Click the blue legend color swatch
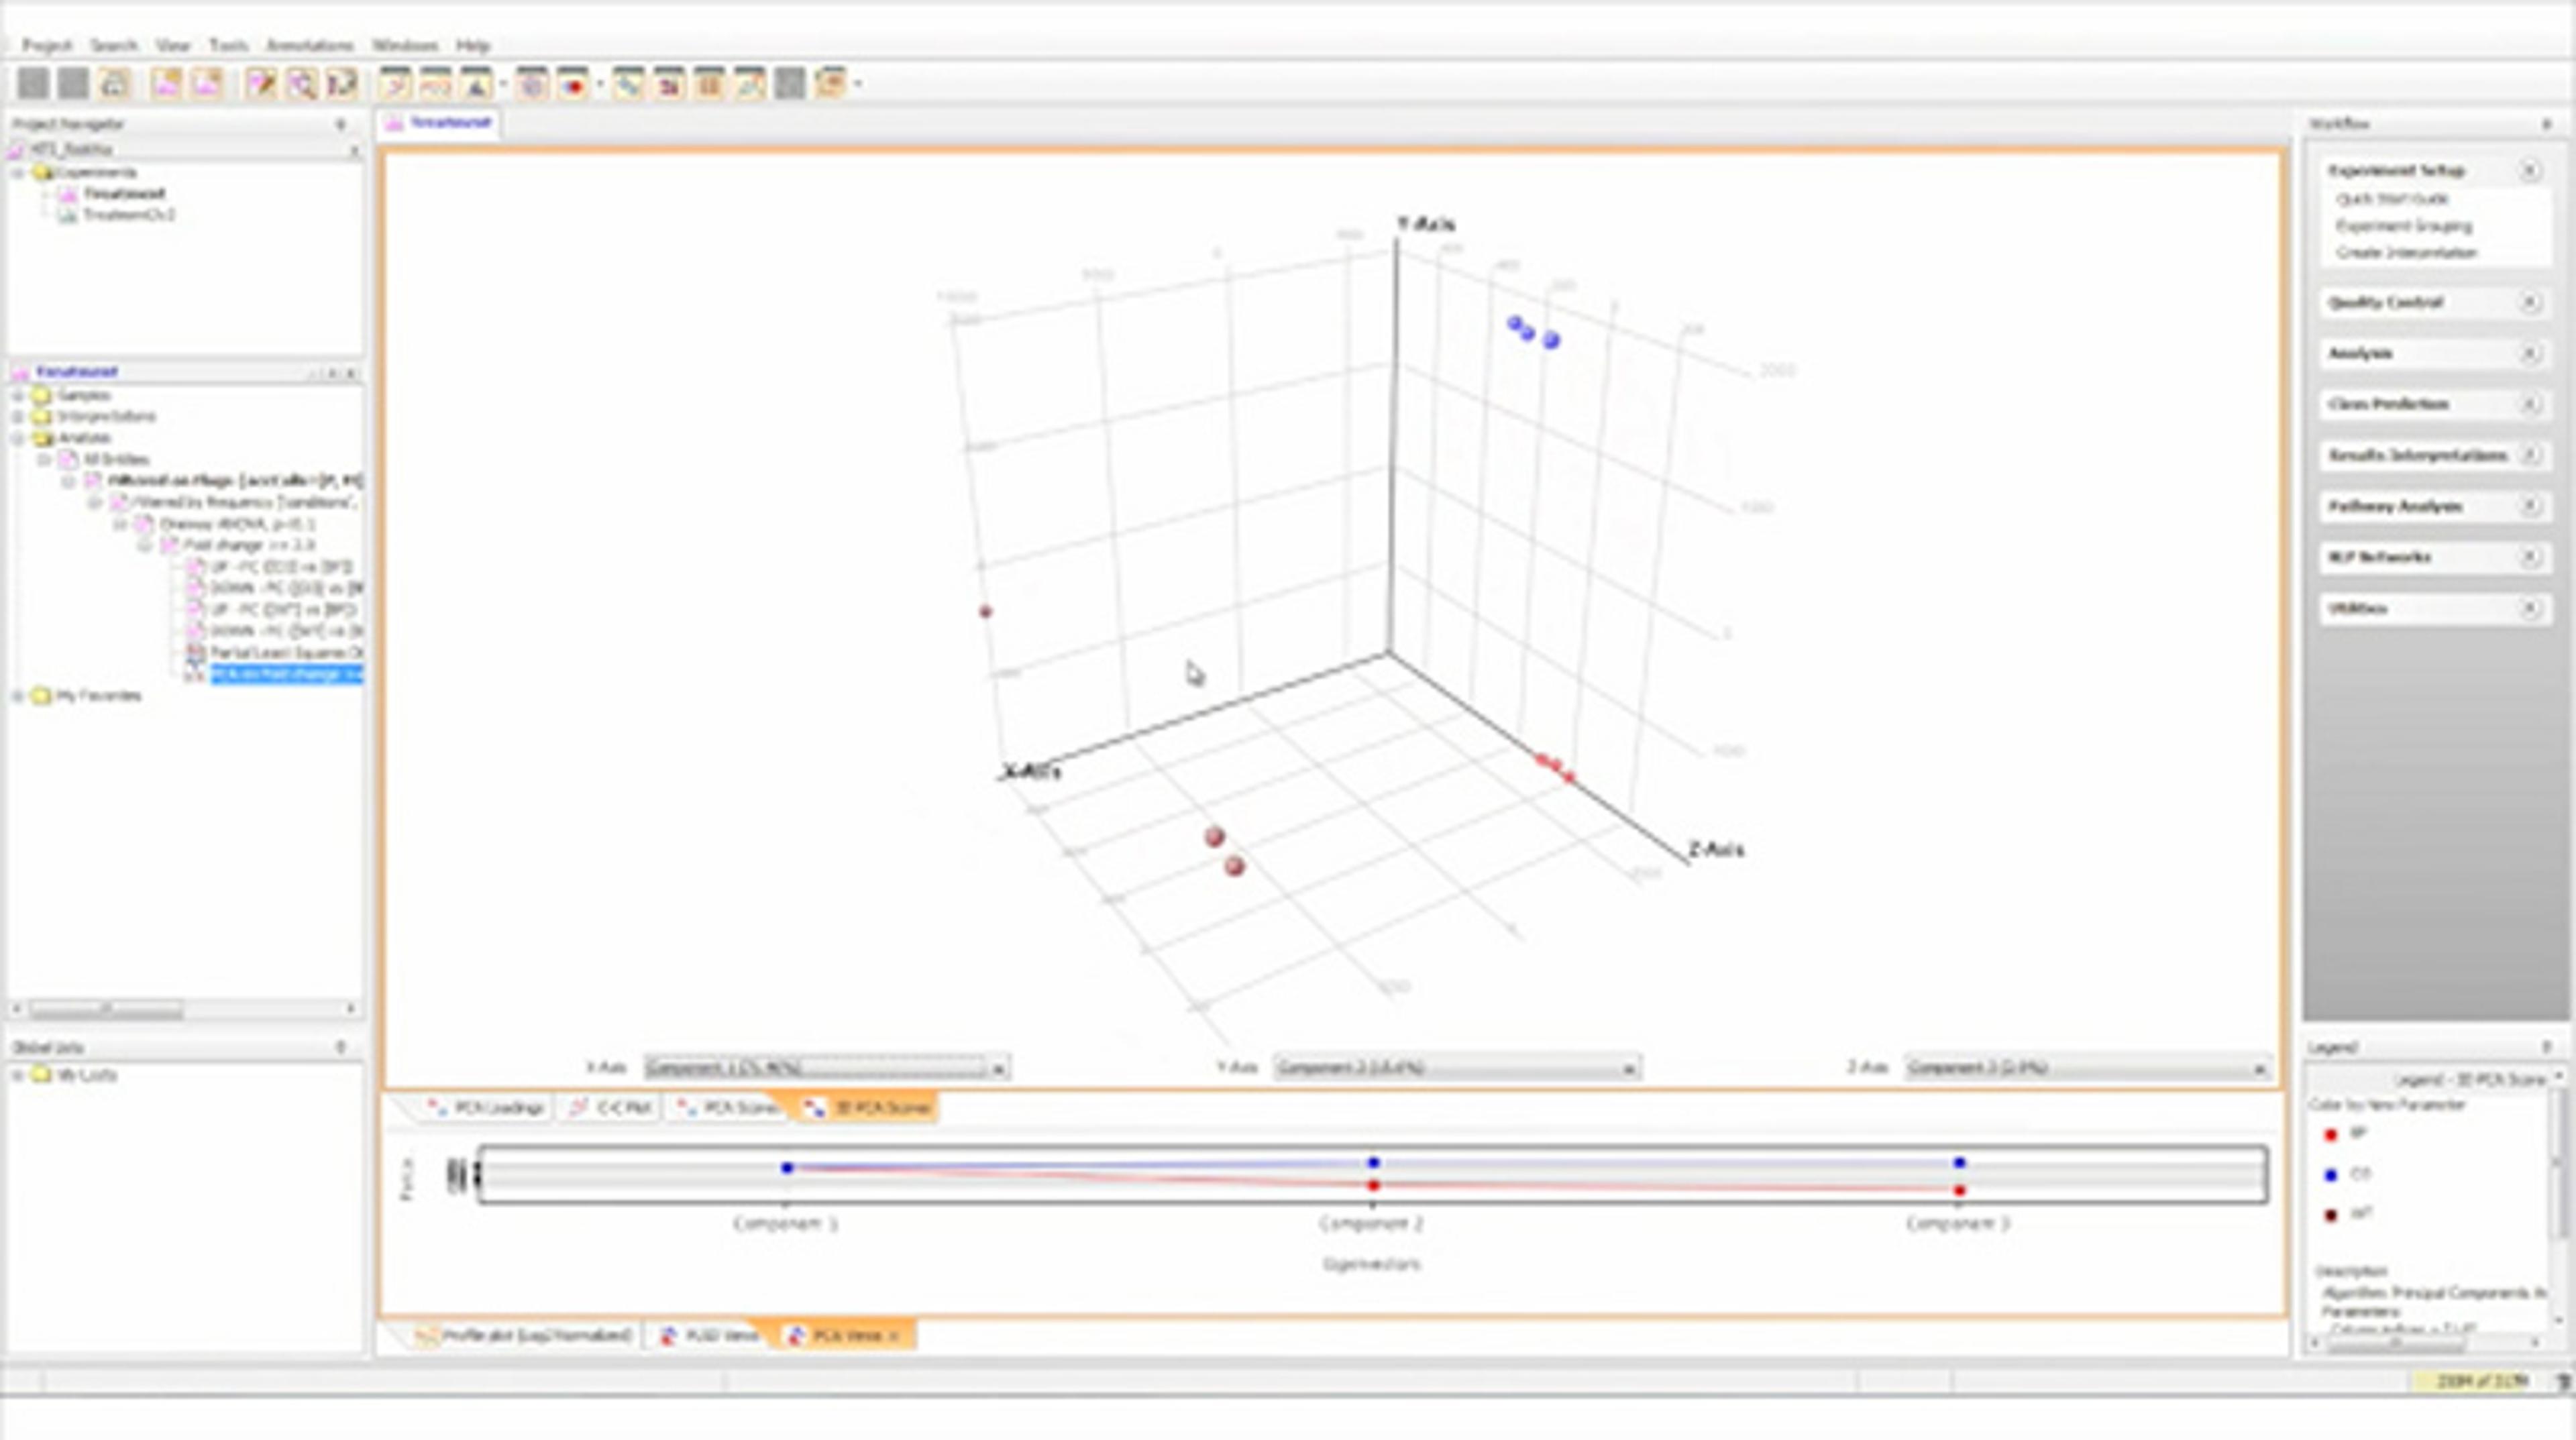The width and height of the screenshot is (2576, 1440). pos(2331,1175)
